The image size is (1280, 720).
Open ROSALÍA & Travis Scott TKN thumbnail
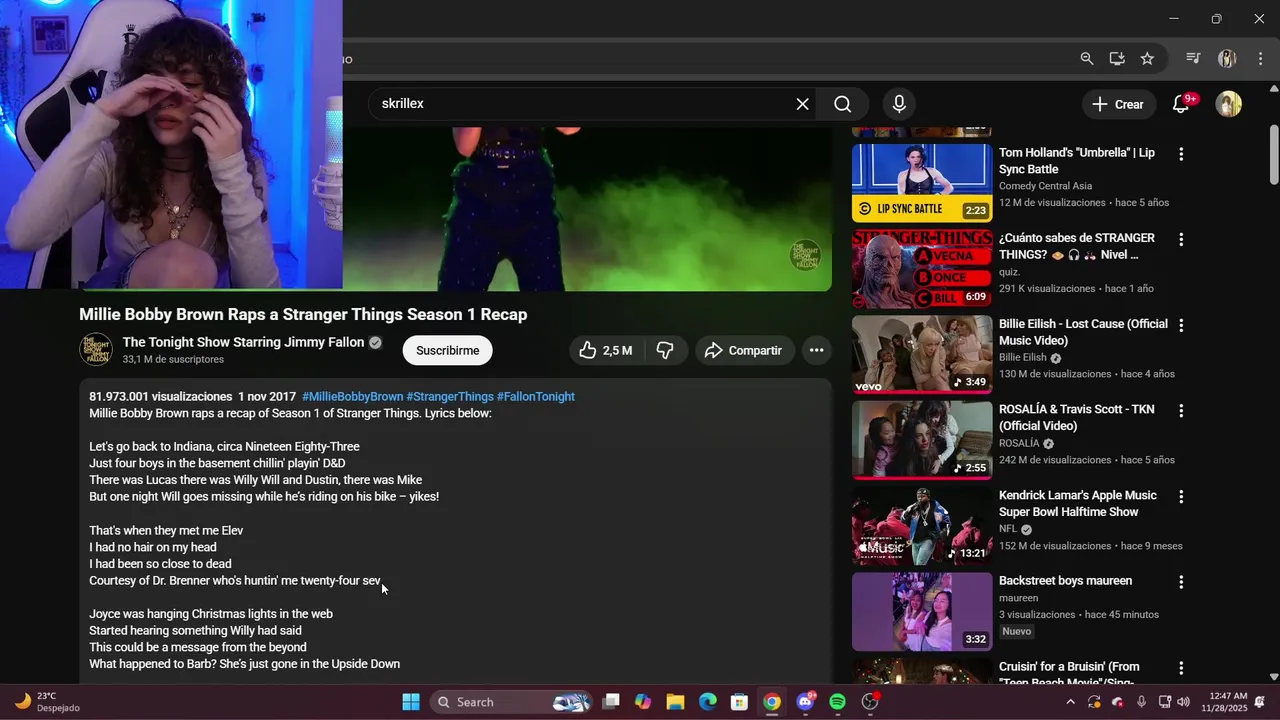[x=922, y=440]
